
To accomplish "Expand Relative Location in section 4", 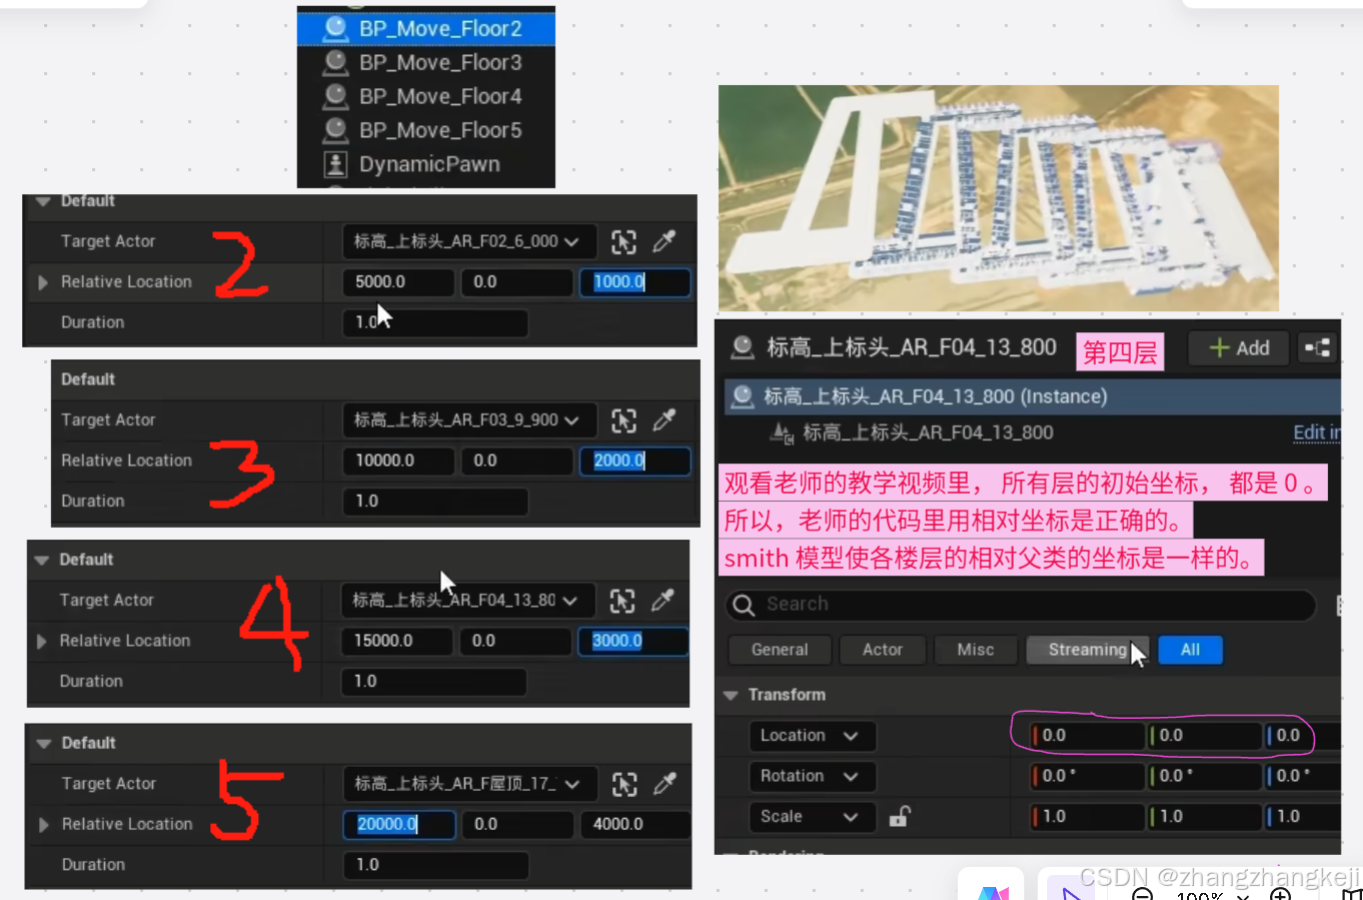I will tap(41, 641).
